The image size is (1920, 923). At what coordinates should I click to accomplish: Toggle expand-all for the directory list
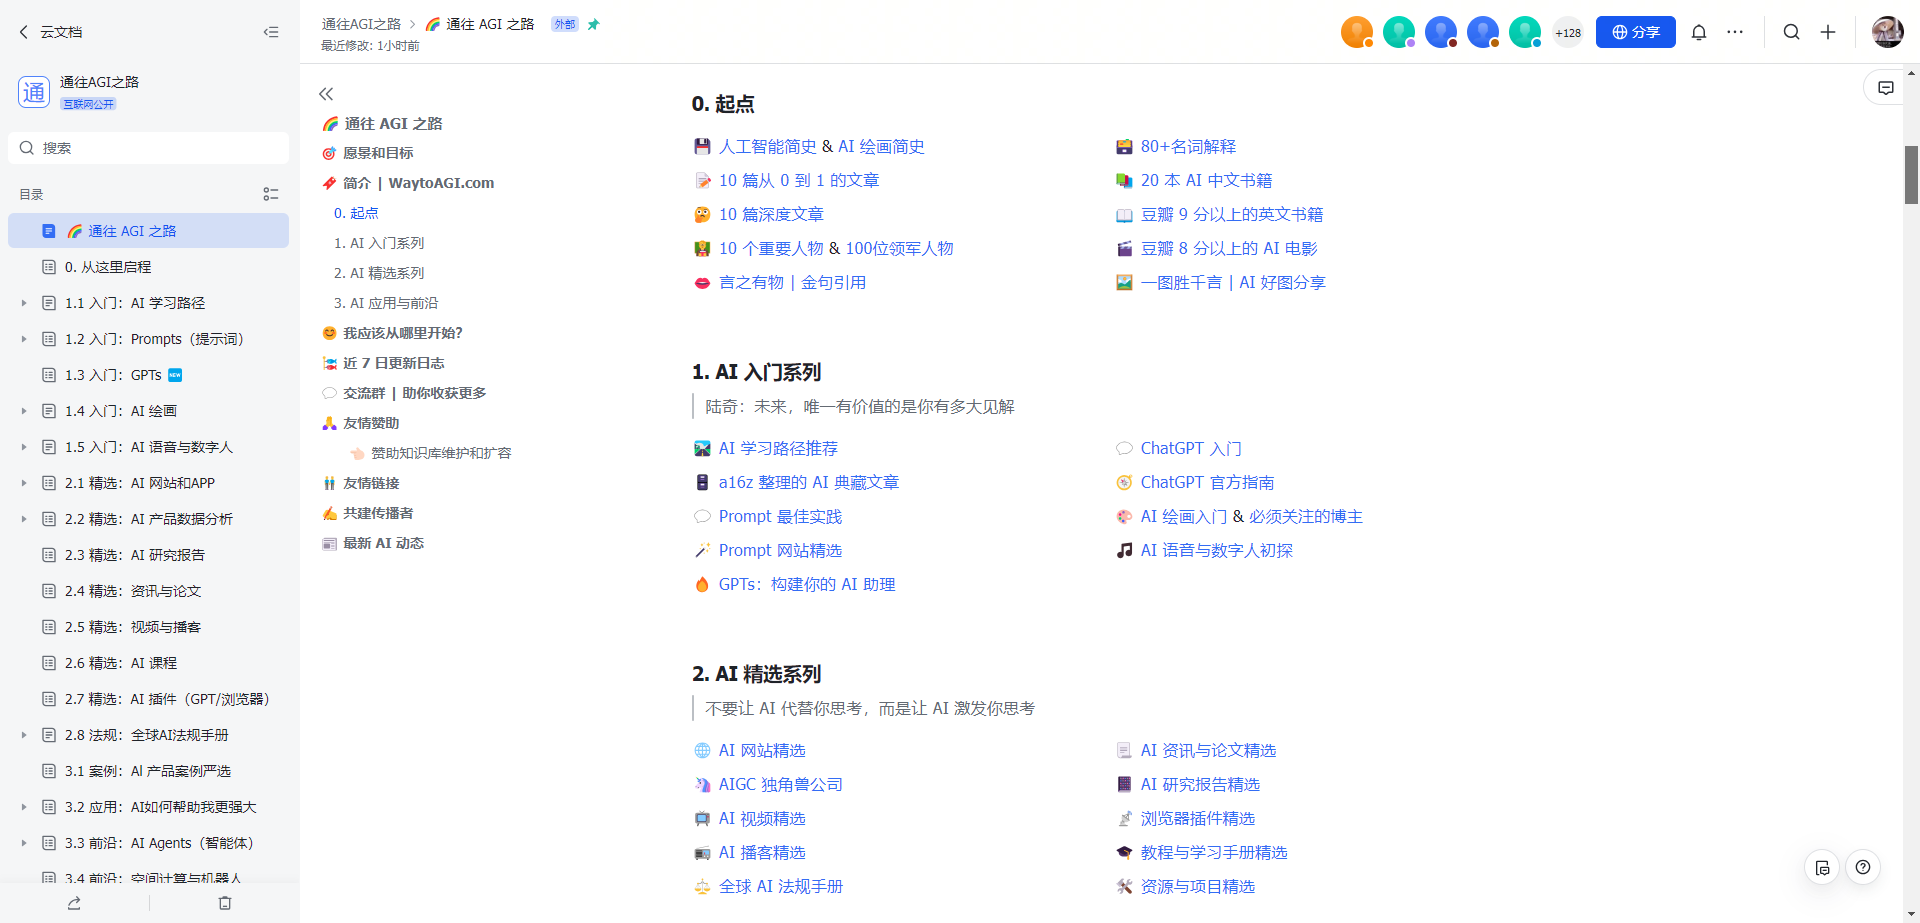(271, 194)
